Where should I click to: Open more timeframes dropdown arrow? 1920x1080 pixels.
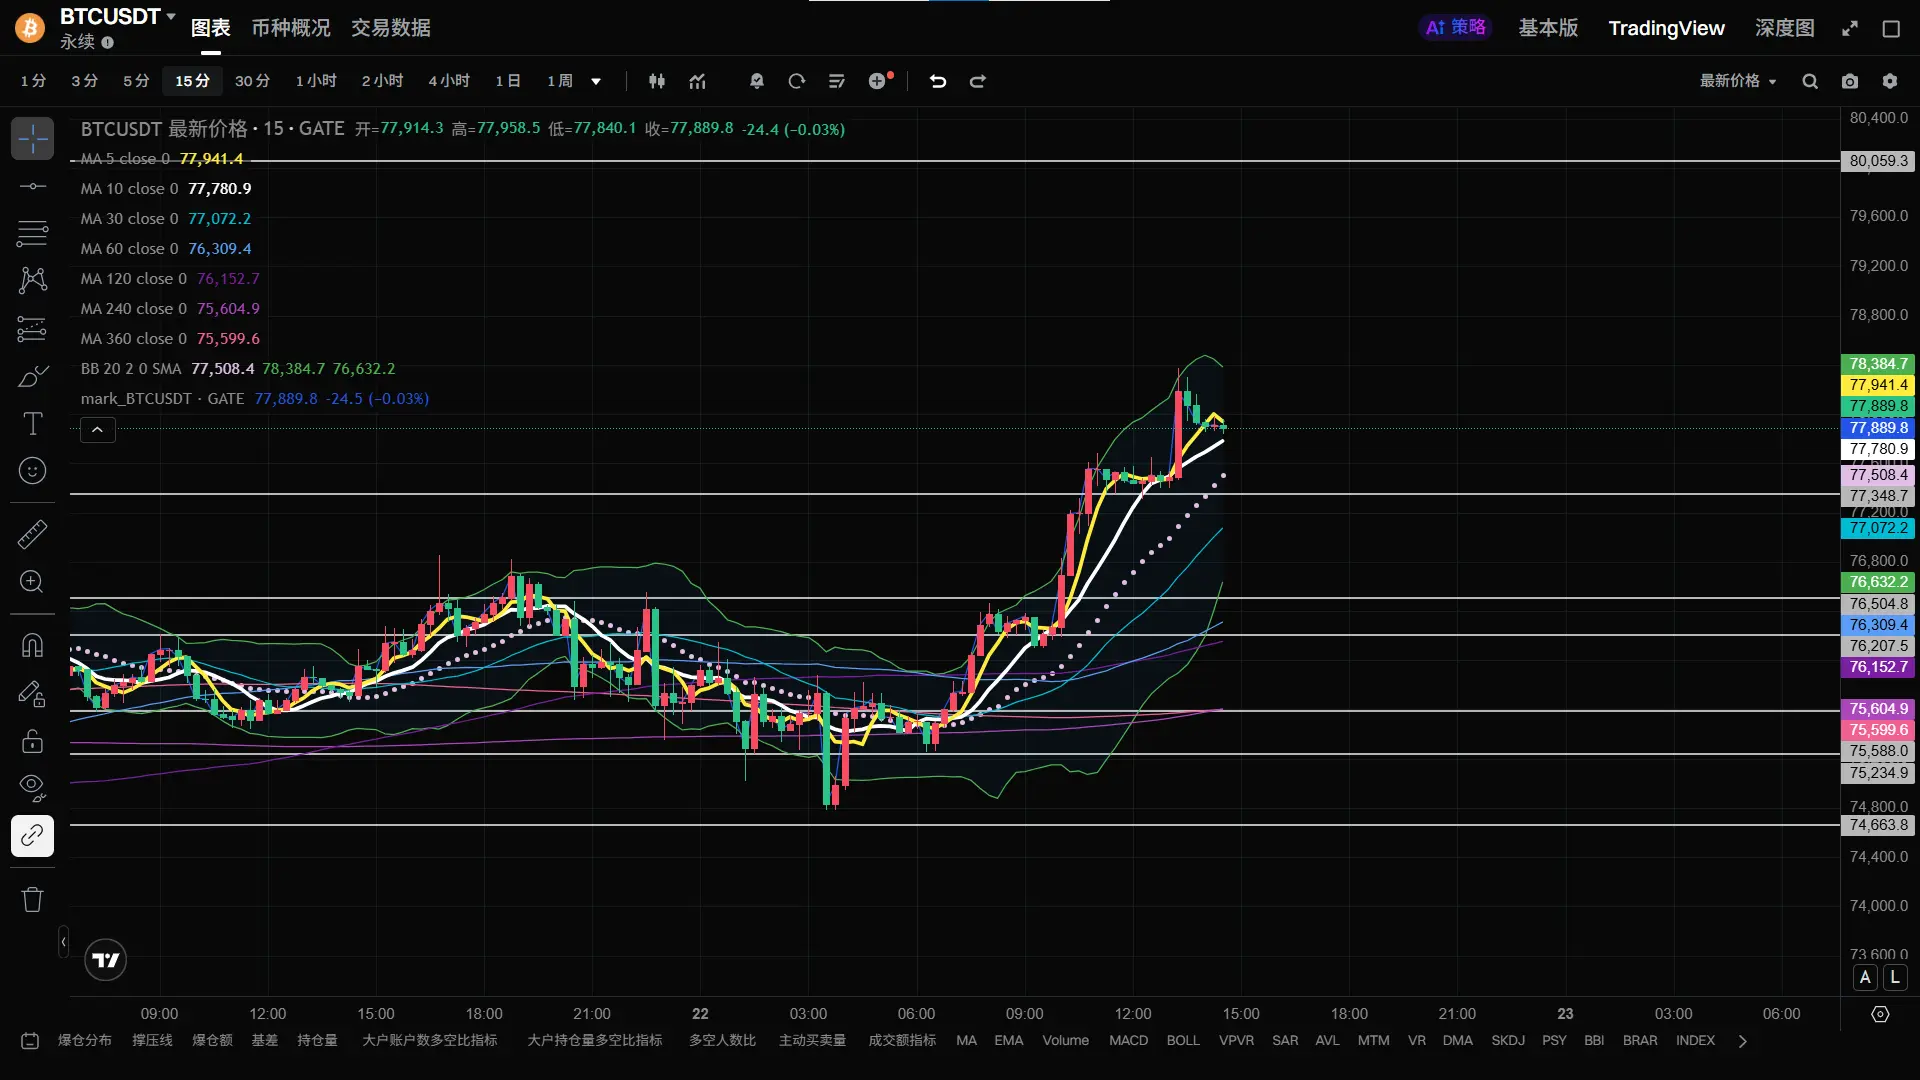coord(596,81)
